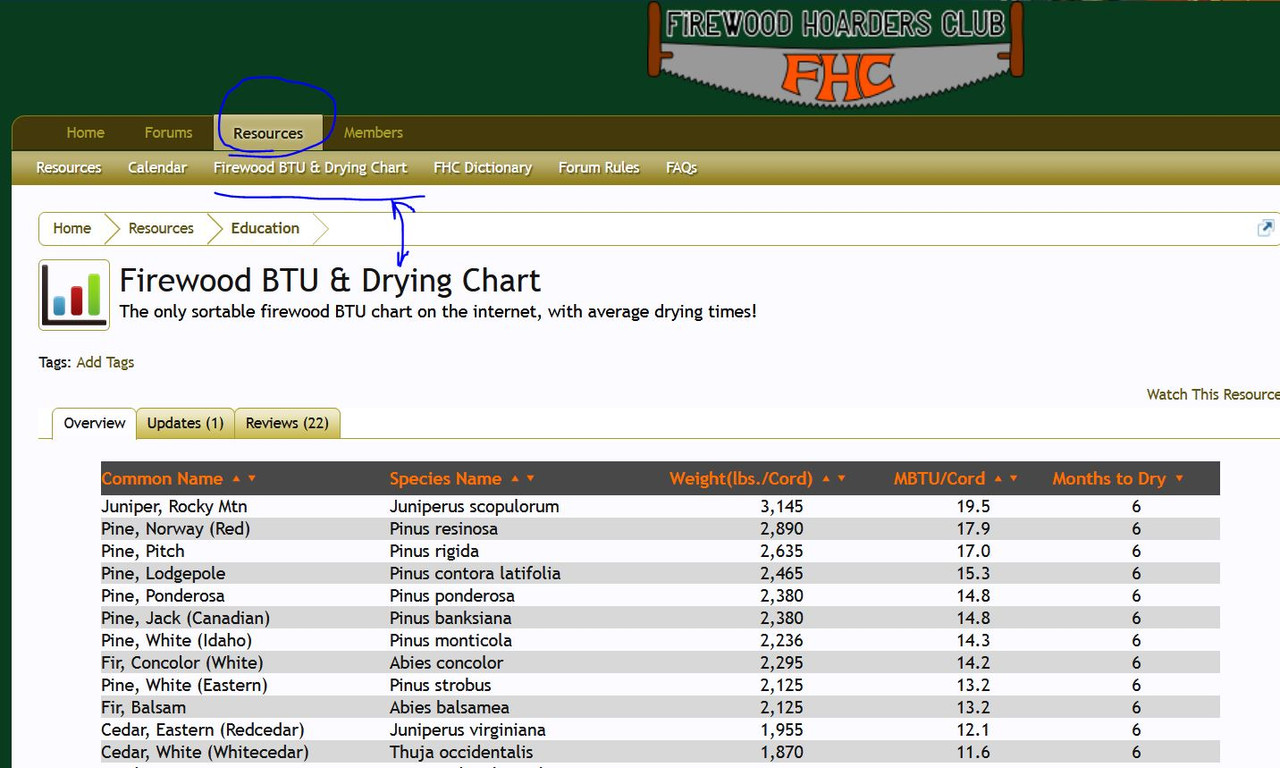Click the MBTU value 19.5
The width and height of the screenshot is (1280, 768).
[973, 507]
